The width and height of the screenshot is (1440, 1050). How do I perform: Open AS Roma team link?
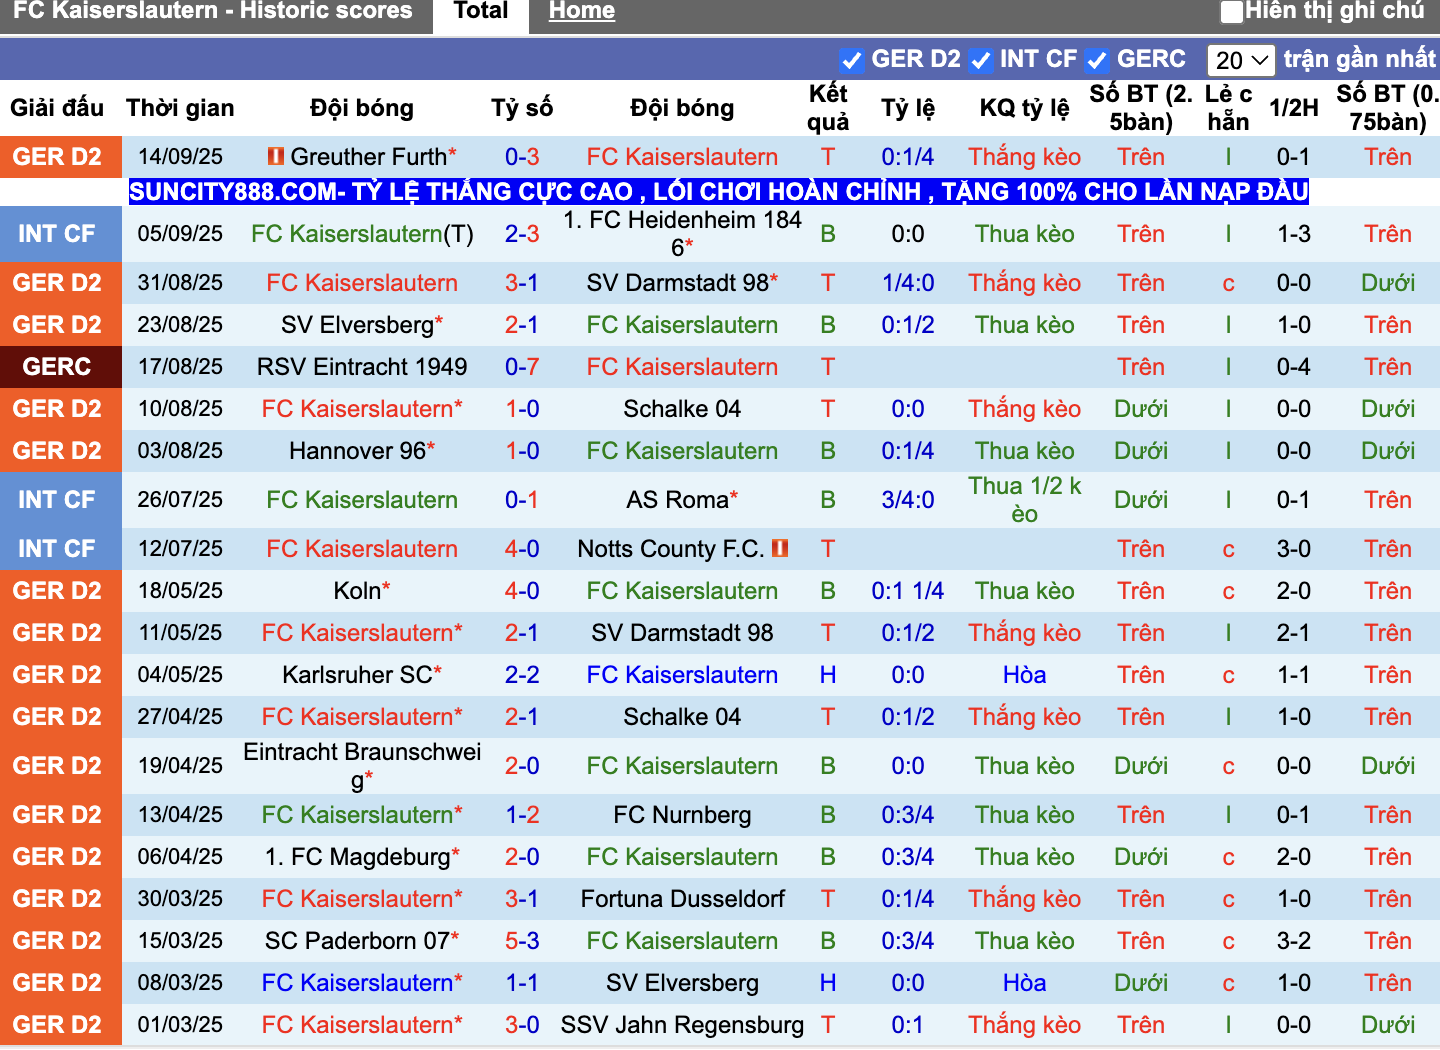[677, 499]
